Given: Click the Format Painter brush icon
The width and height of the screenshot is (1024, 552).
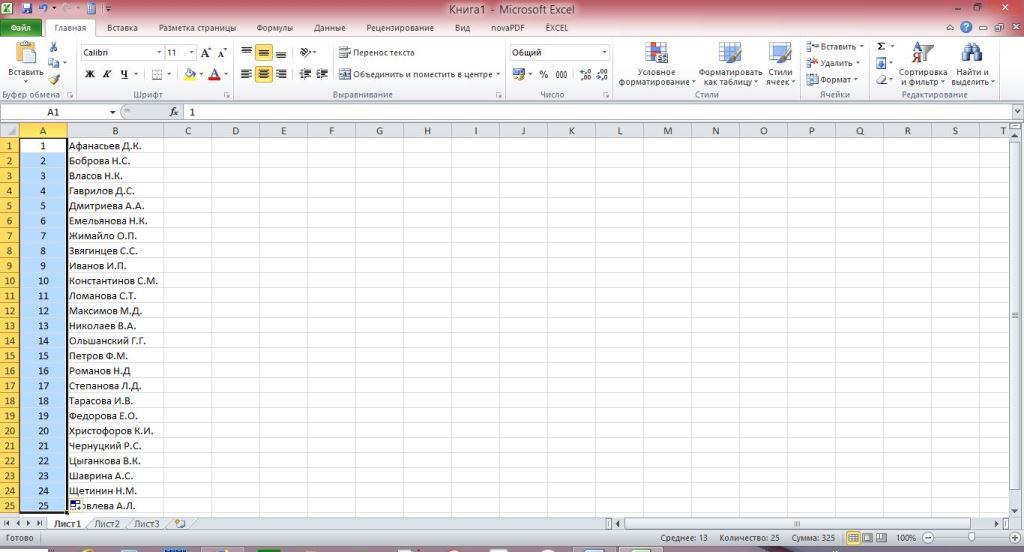Looking at the screenshot, I should point(54,79).
